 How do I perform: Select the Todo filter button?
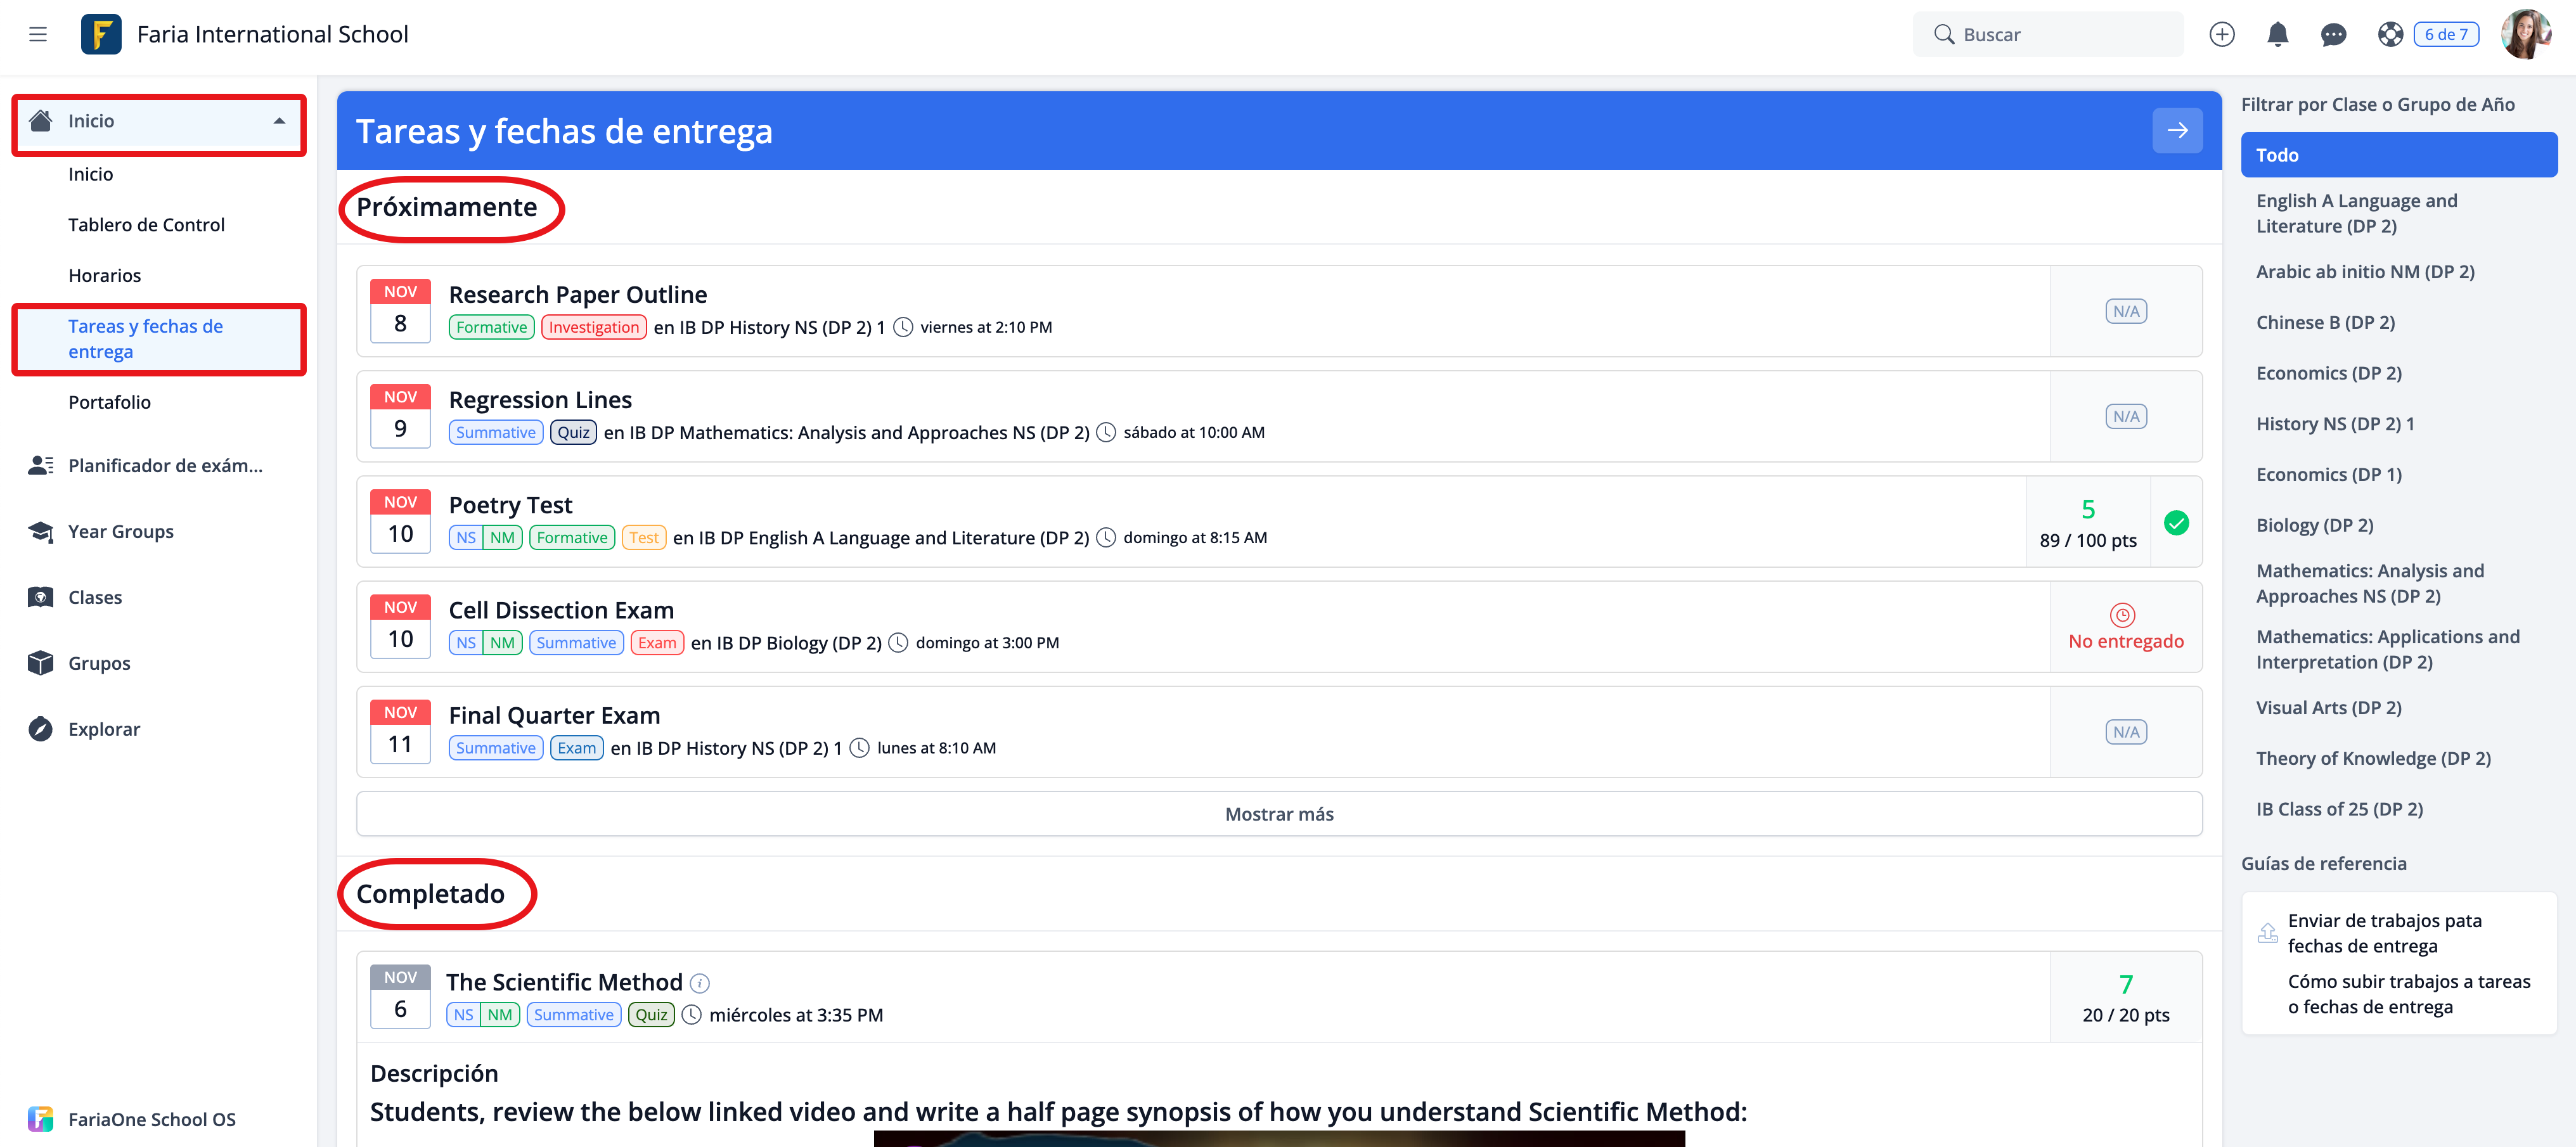click(x=2398, y=155)
